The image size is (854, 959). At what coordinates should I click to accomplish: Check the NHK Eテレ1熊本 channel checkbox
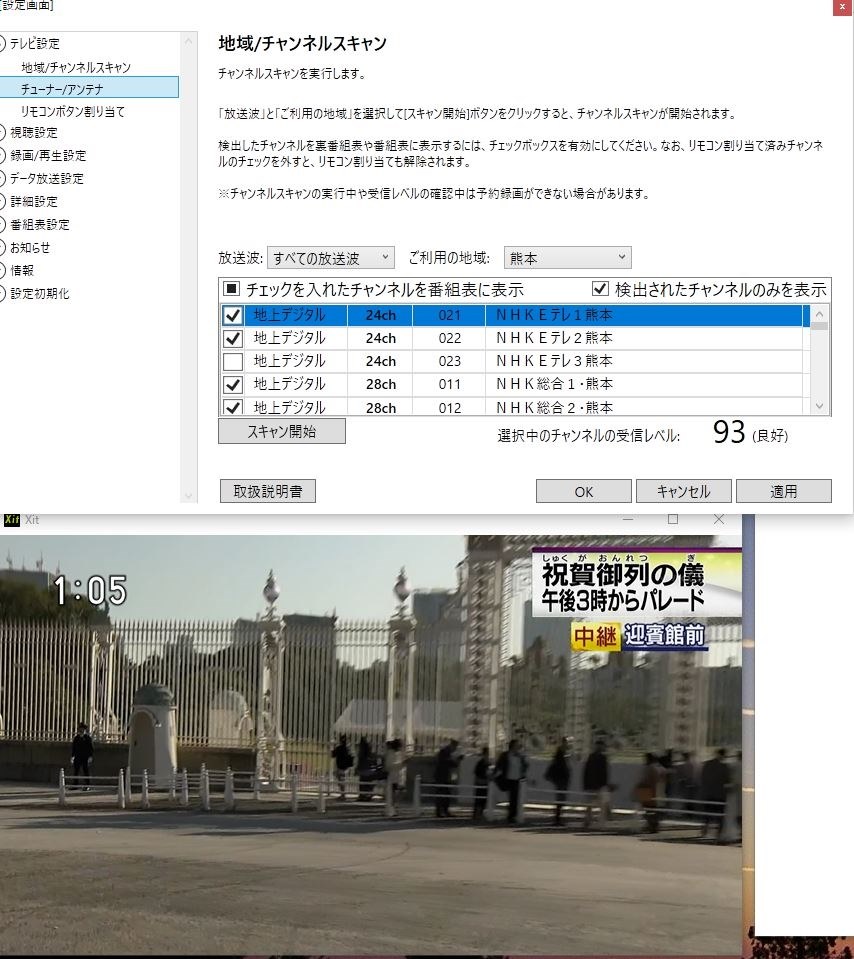point(232,316)
